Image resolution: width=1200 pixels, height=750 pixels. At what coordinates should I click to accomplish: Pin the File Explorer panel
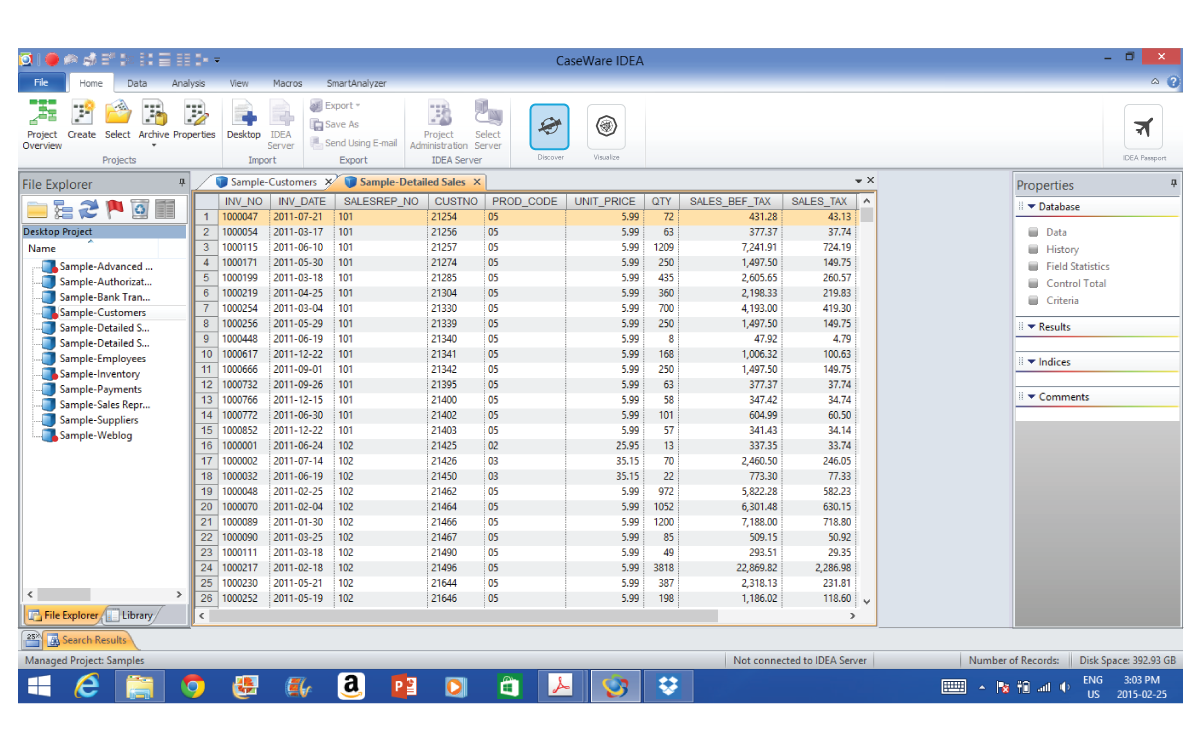181,183
